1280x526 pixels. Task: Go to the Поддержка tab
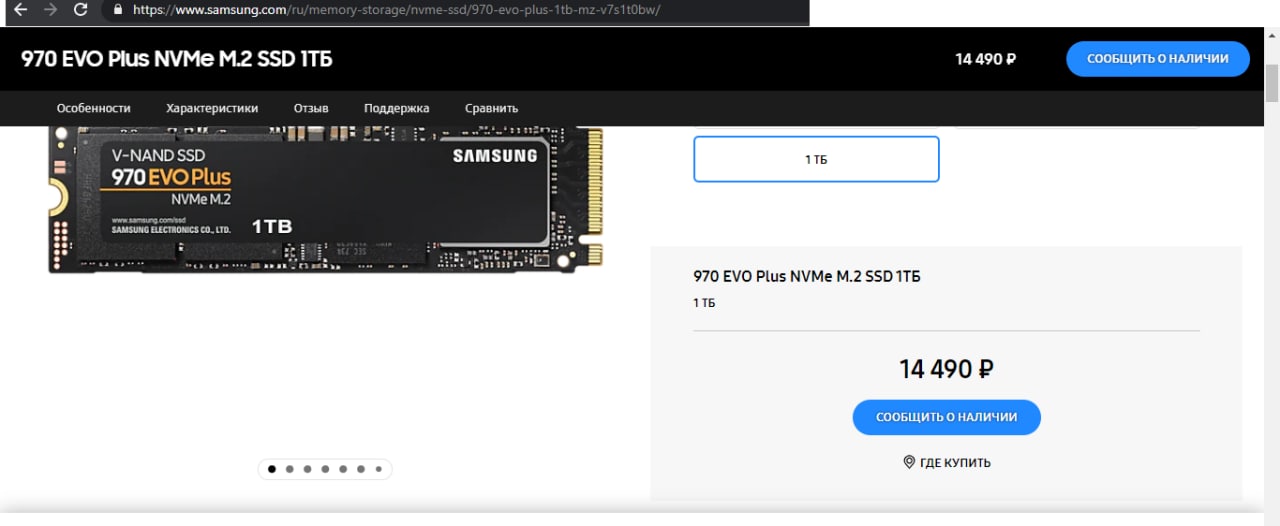pyautogui.click(x=397, y=108)
